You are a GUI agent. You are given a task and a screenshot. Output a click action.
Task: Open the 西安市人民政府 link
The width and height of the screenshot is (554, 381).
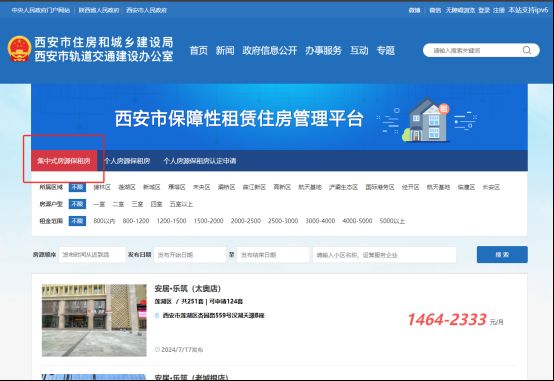click(x=146, y=10)
